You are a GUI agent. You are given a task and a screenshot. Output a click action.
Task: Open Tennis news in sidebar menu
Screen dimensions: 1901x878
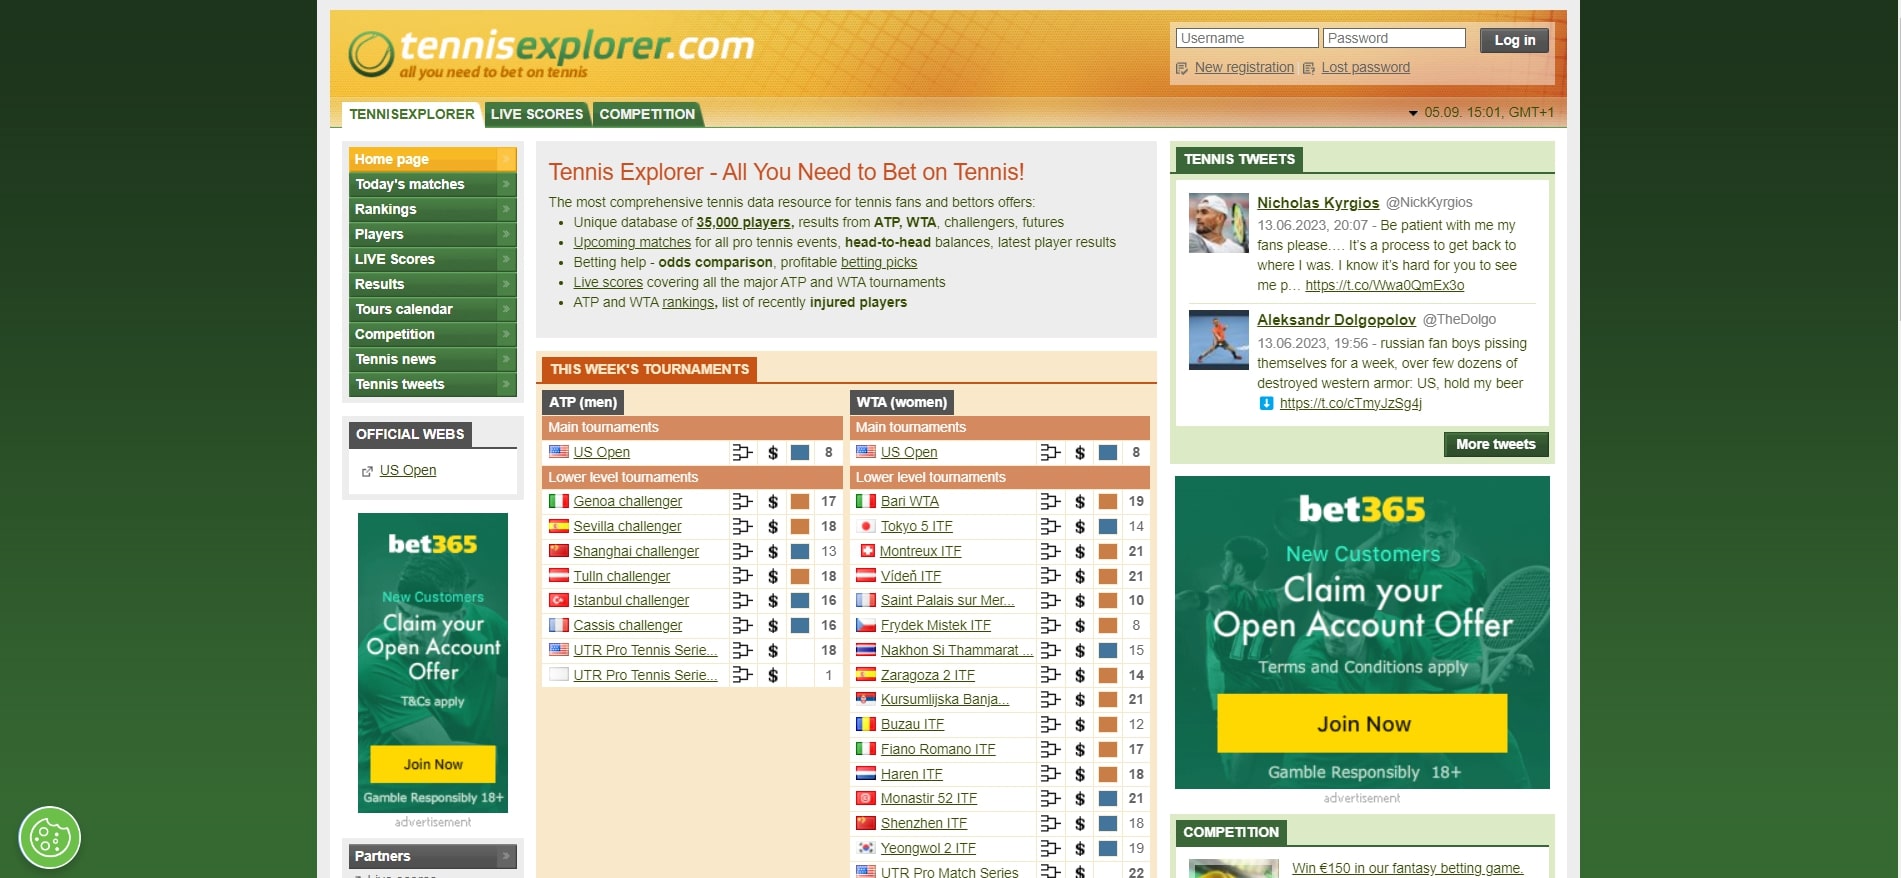click(432, 359)
